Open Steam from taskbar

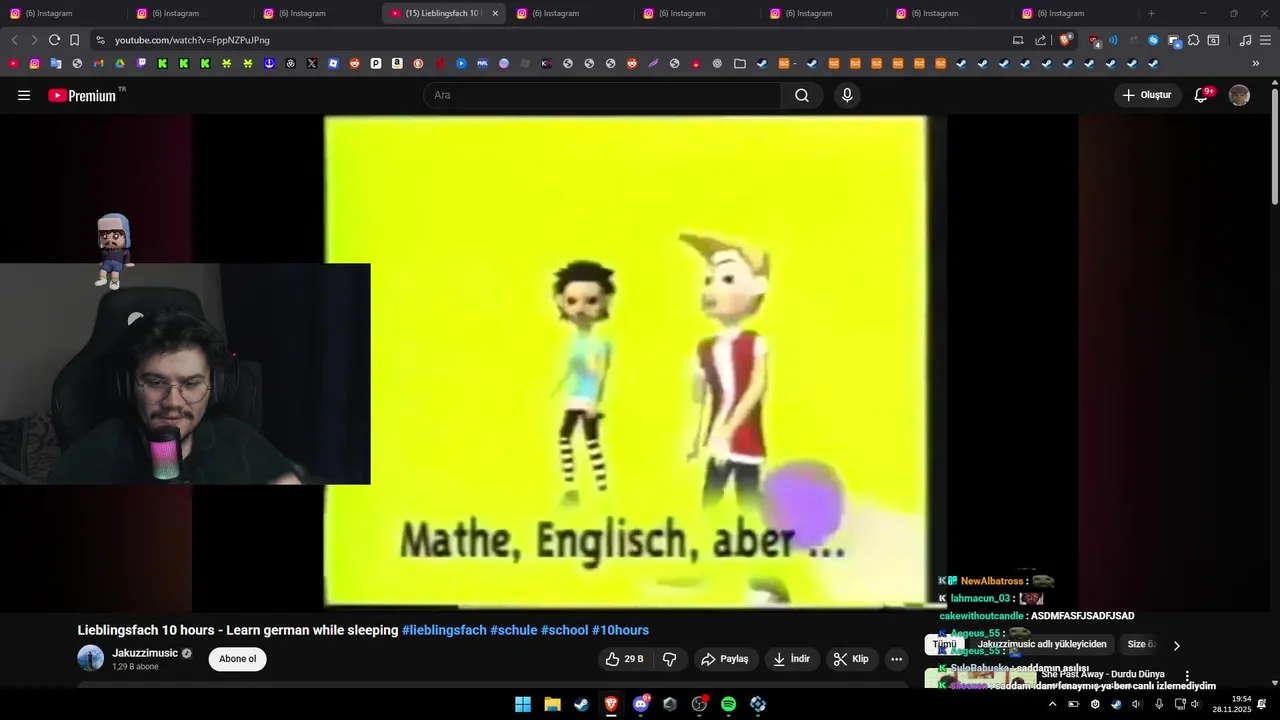581,704
